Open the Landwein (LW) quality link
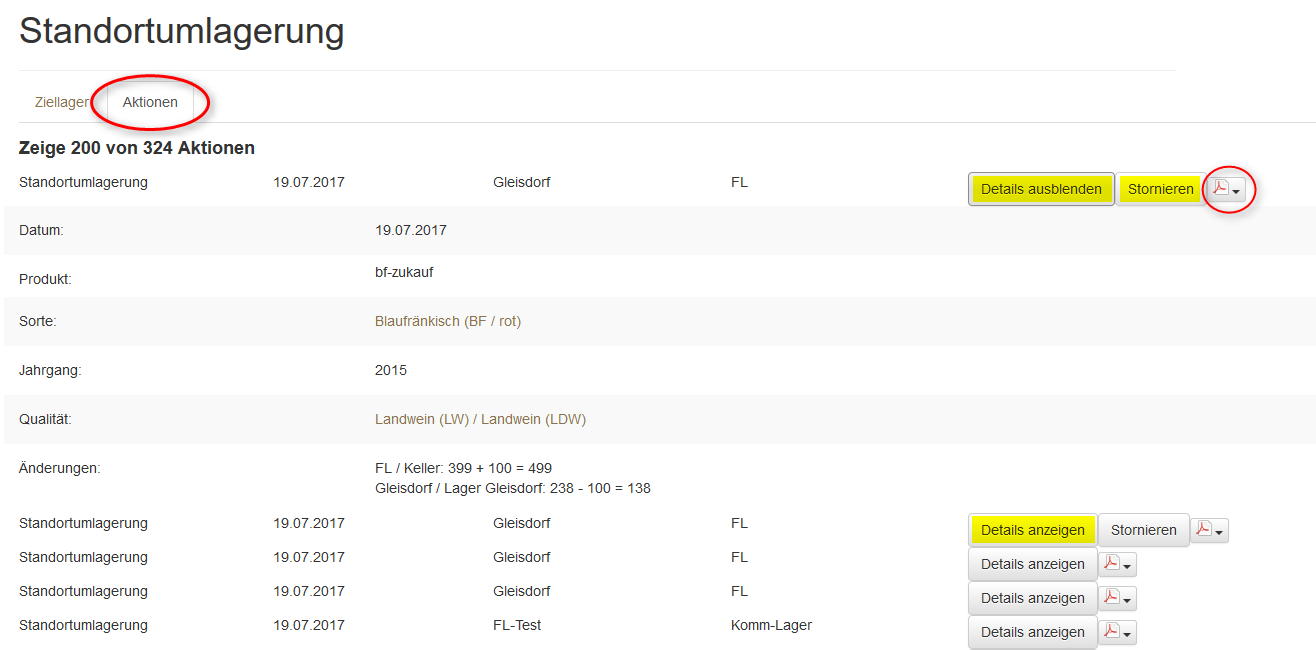Screen dimensions: 1316x650 pyautogui.click(x=421, y=419)
